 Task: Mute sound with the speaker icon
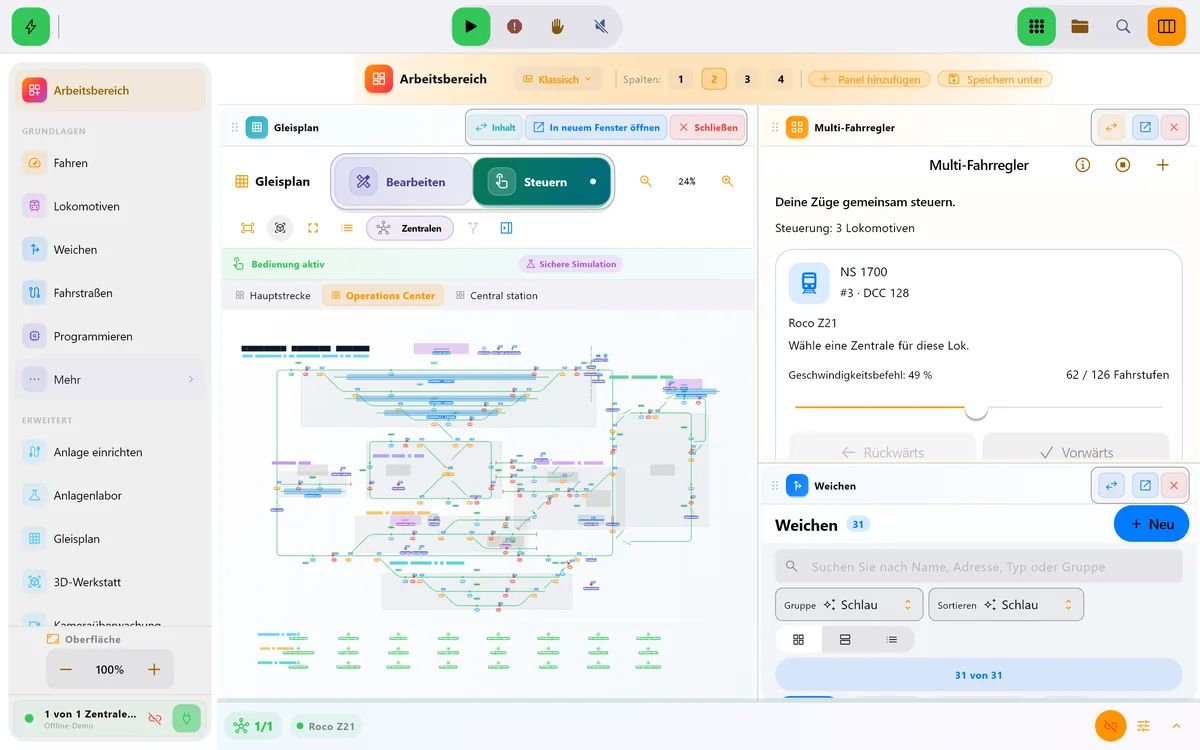coord(601,26)
